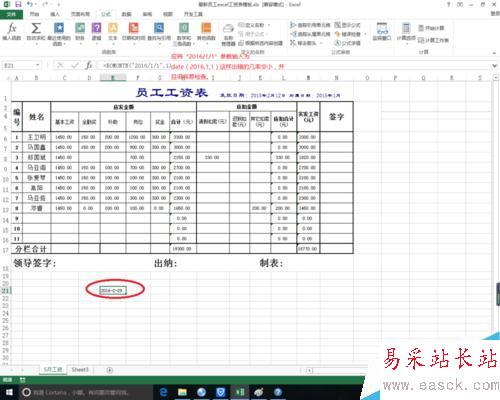500x400 pixels.
Task: Click Calculate Sheet (计算工作表)
Action: point(433,40)
